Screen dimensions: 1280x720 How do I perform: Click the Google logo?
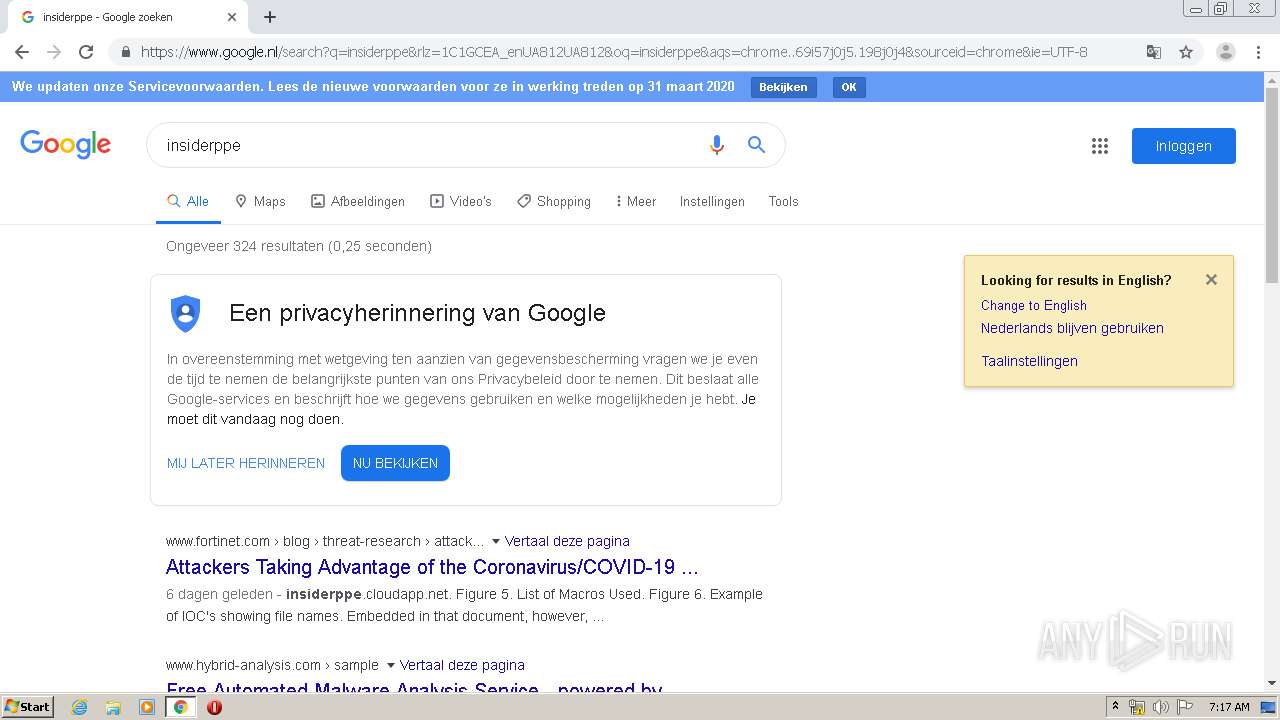click(66, 145)
